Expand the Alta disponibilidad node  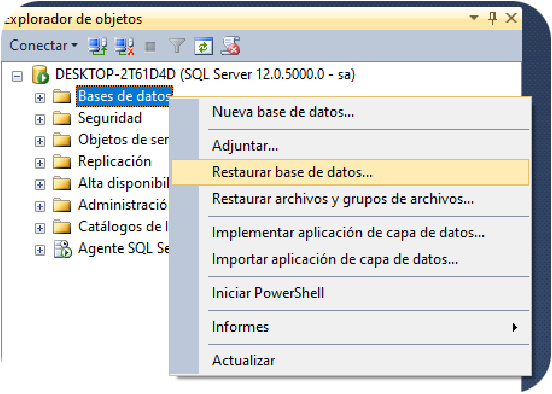coord(40,185)
